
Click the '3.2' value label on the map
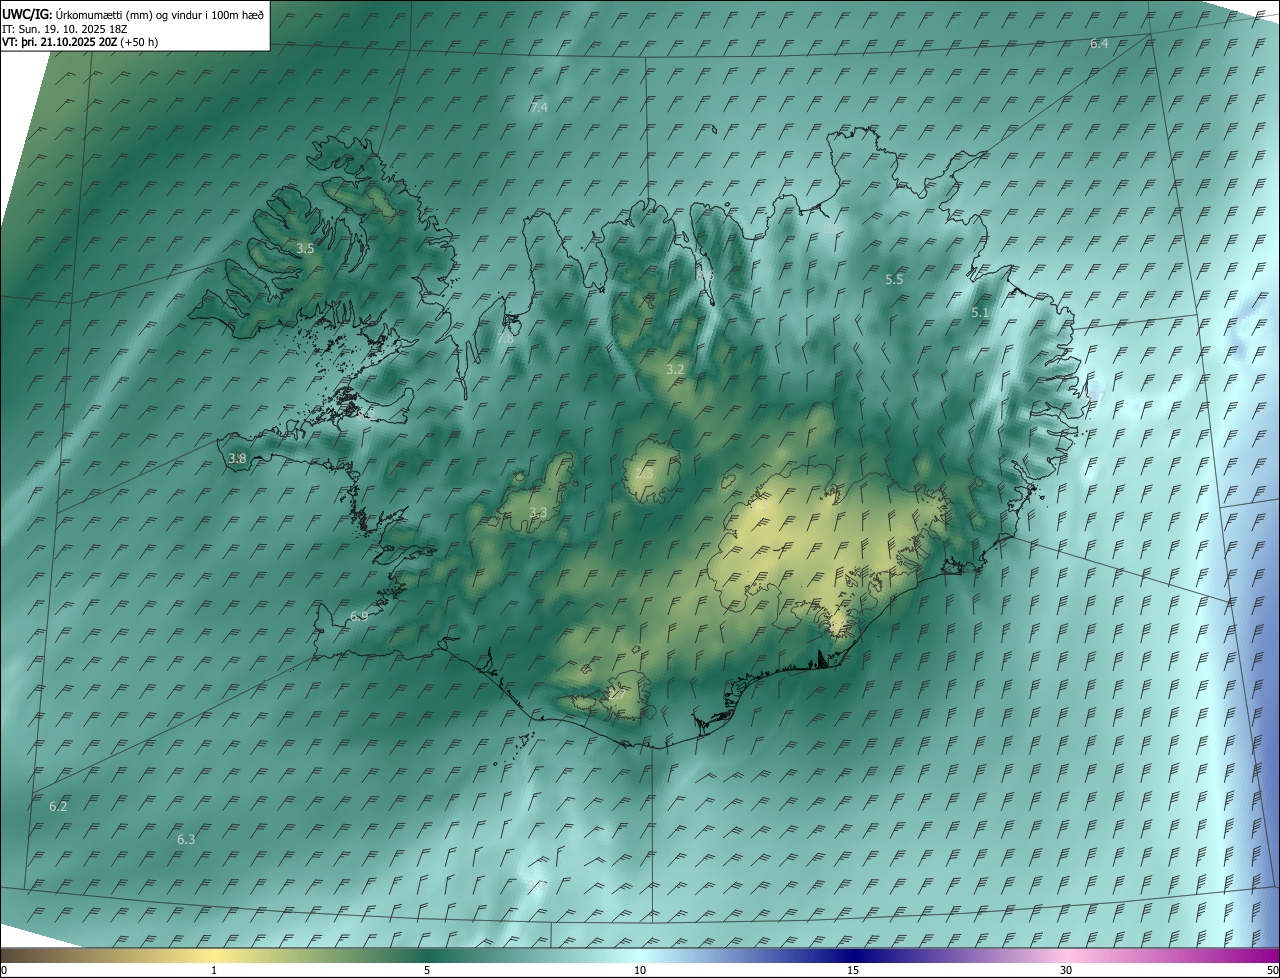click(x=675, y=369)
